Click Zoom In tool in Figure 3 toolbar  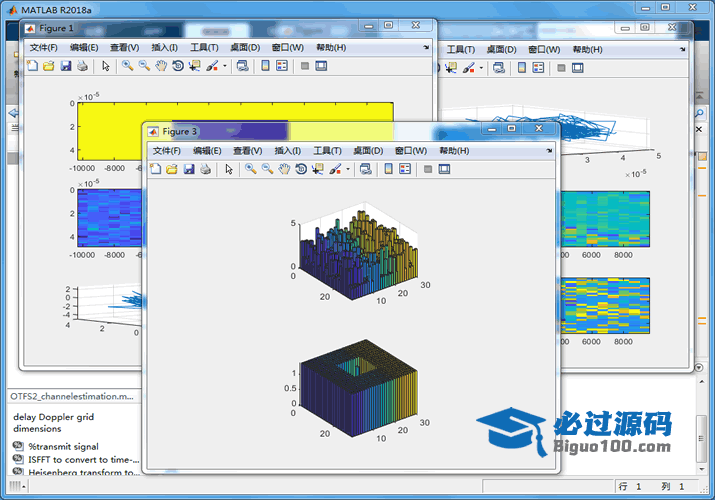(x=250, y=169)
